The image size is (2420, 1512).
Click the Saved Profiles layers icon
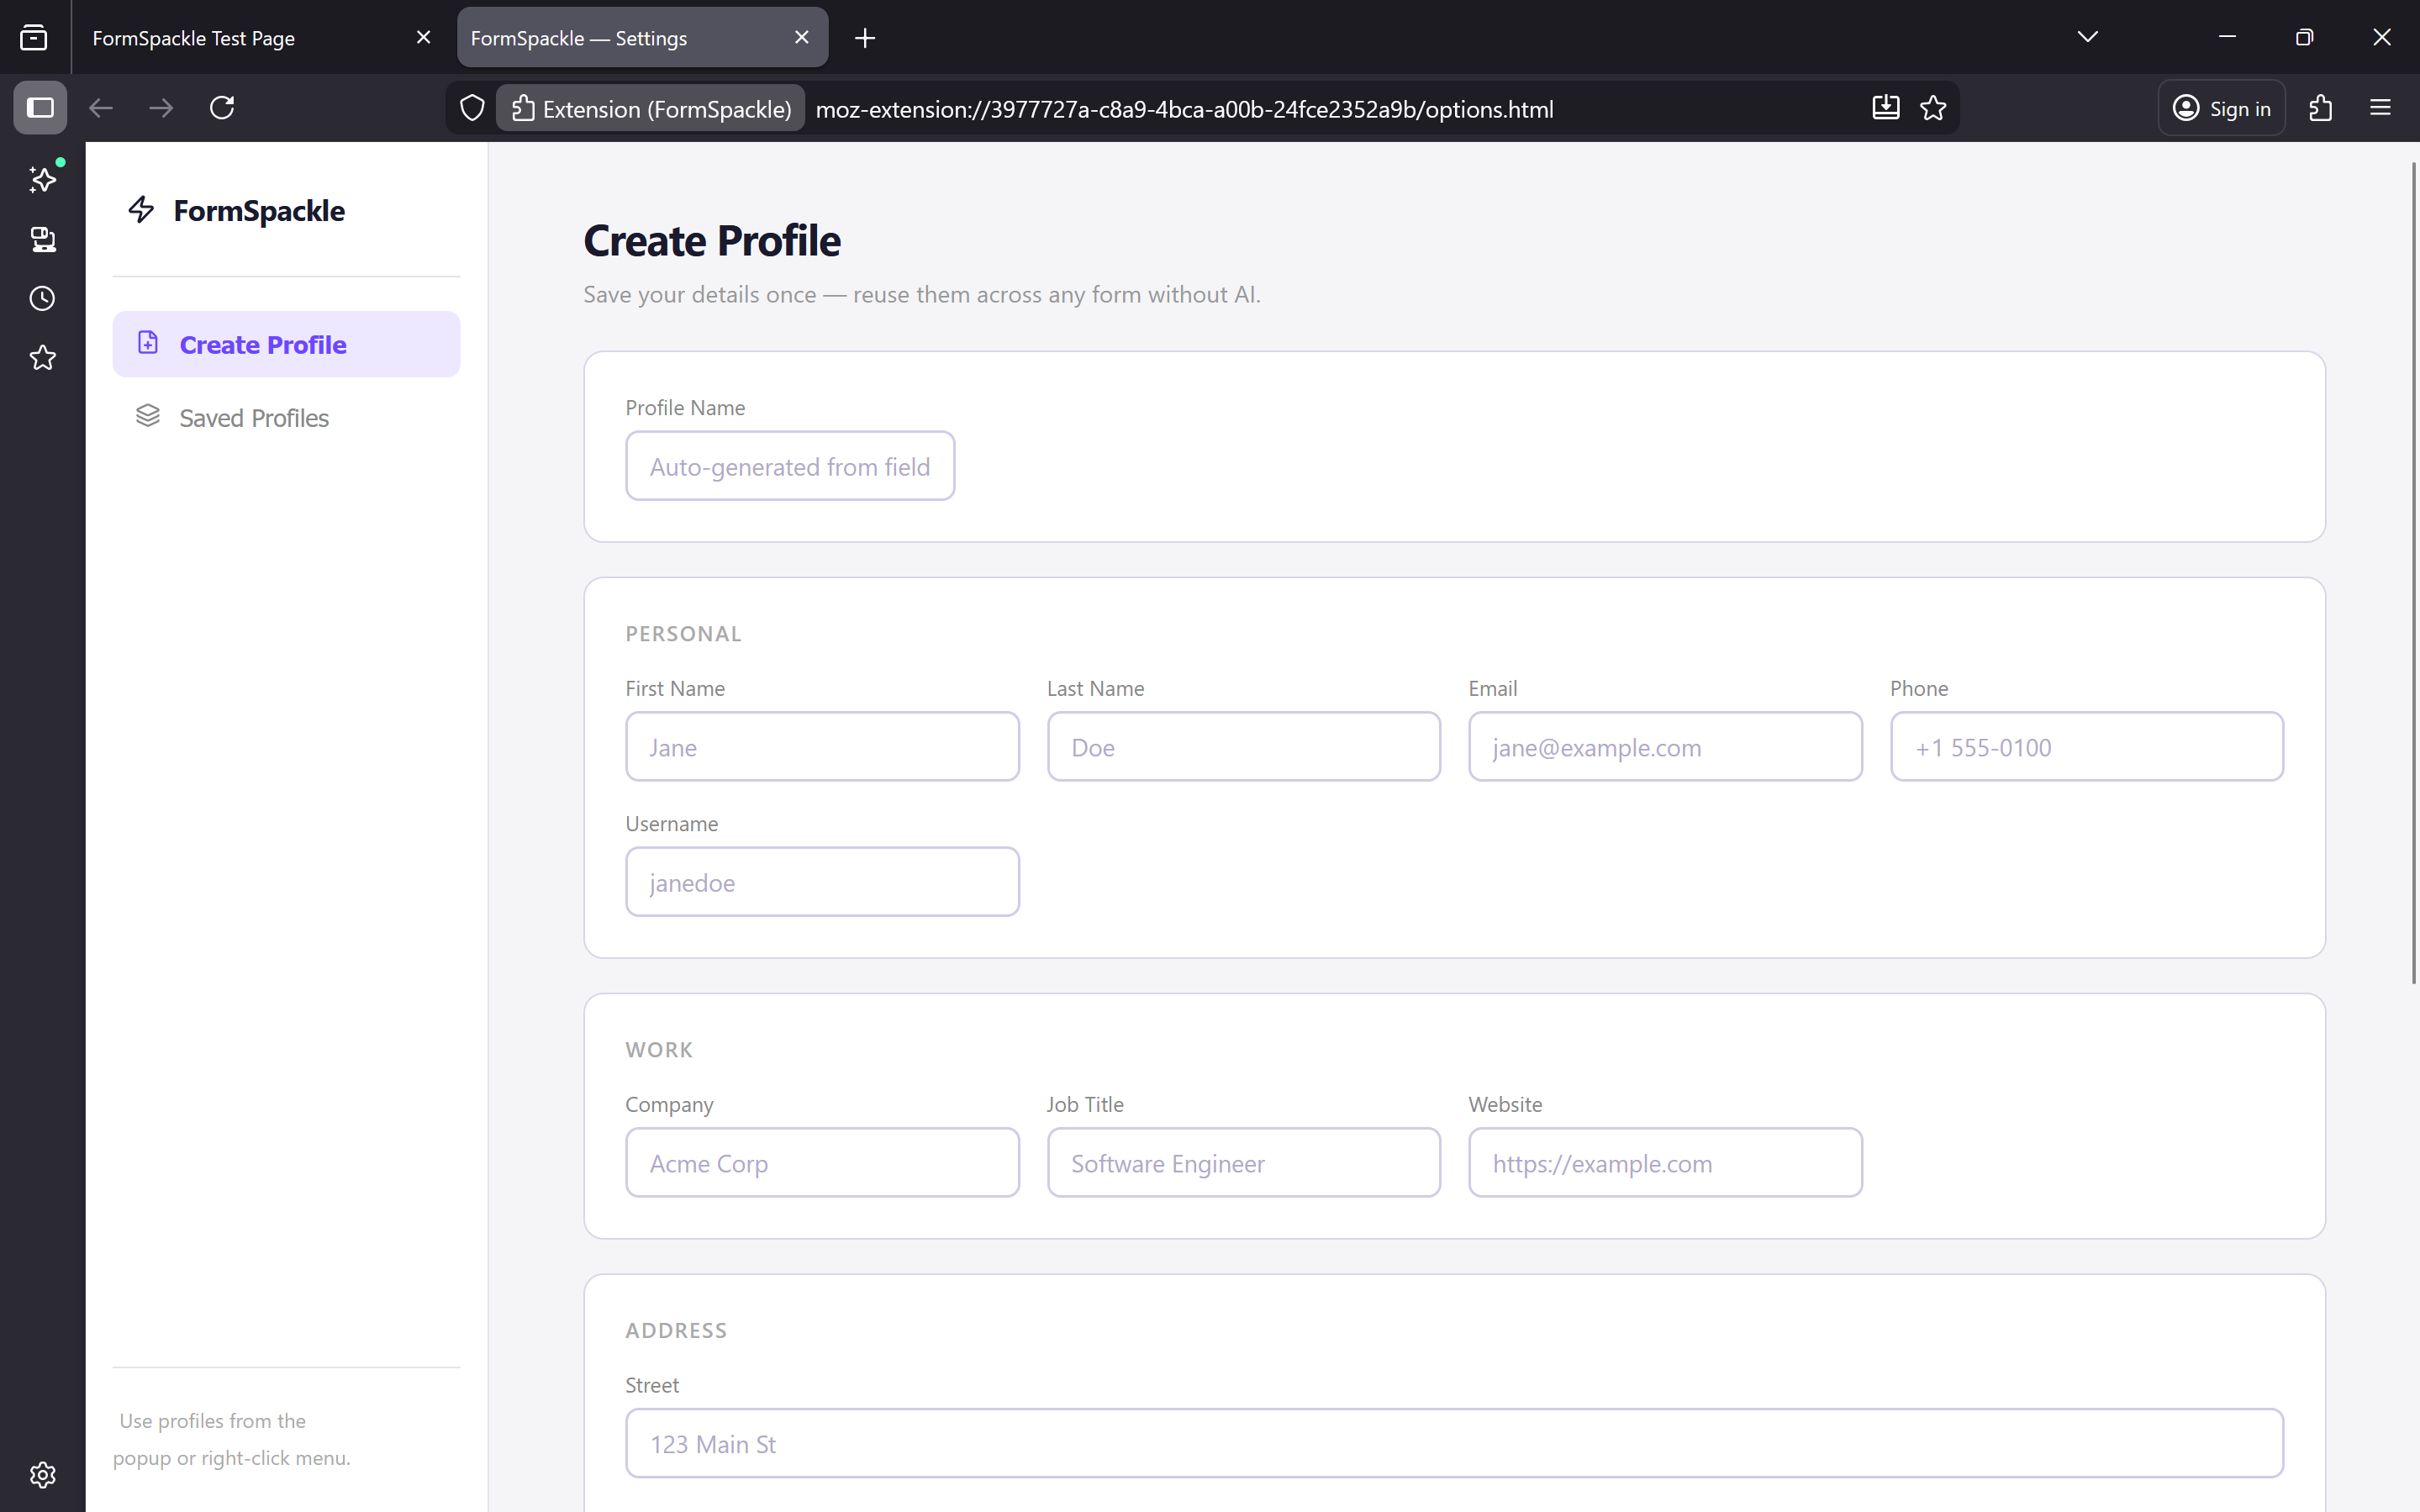tap(148, 416)
